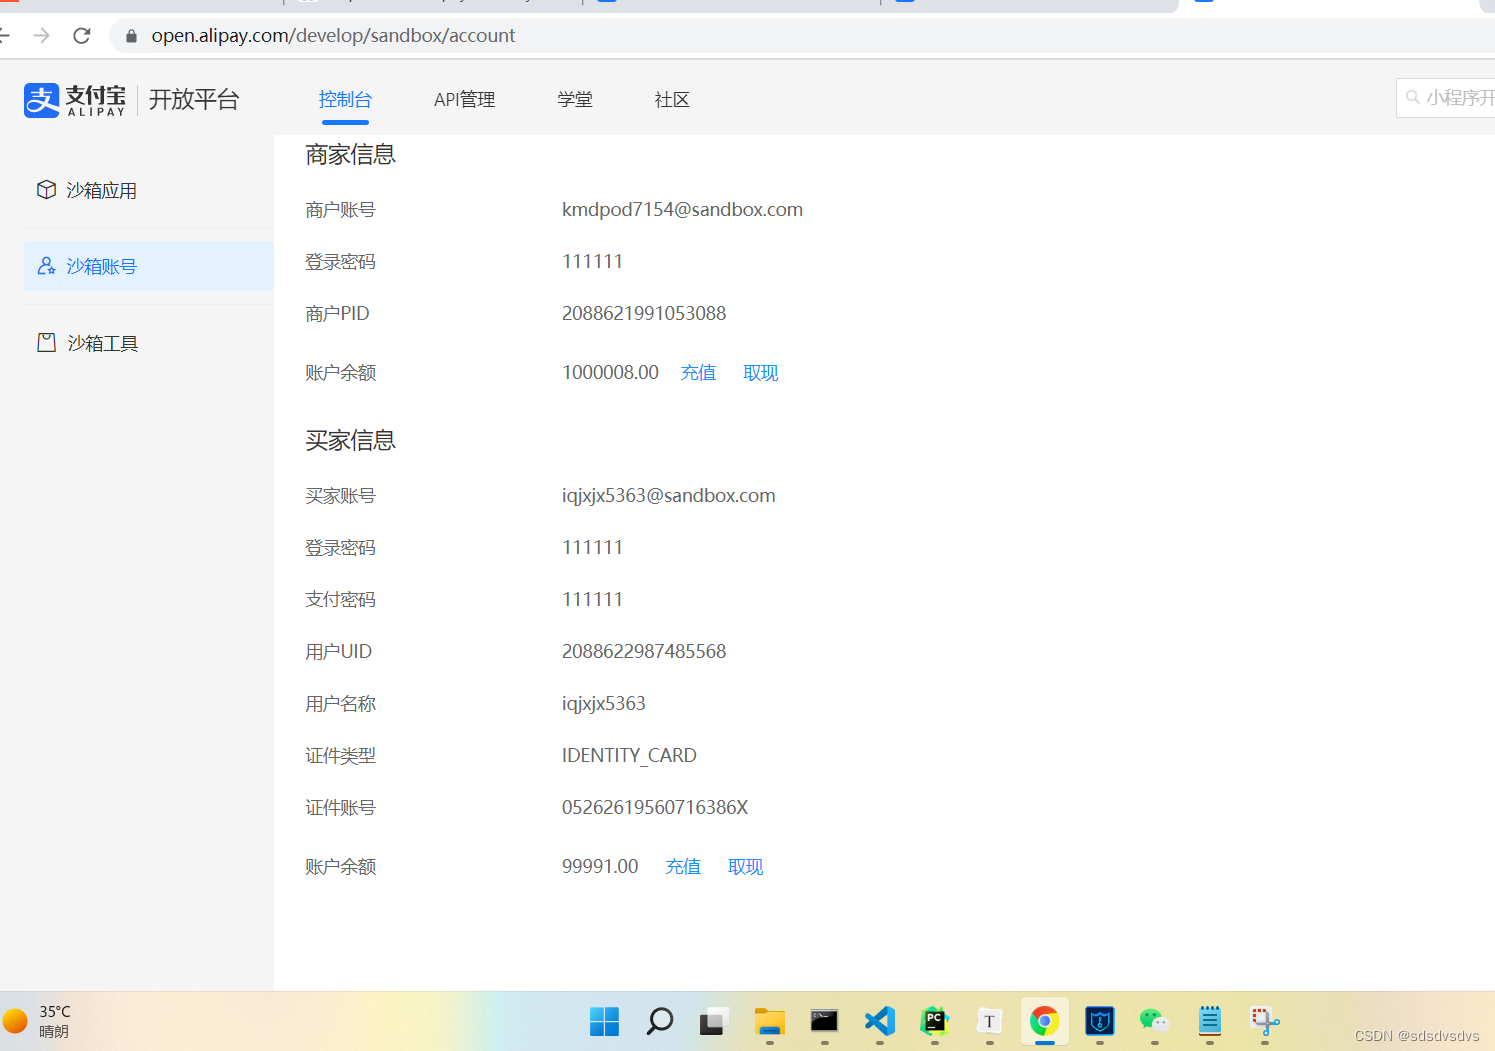
Task: Open the 社区 tab
Action: coord(672,100)
